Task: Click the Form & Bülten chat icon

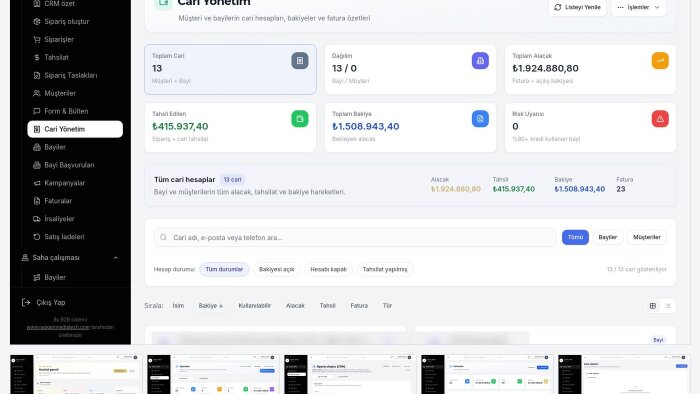Action: pyautogui.click(x=37, y=111)
